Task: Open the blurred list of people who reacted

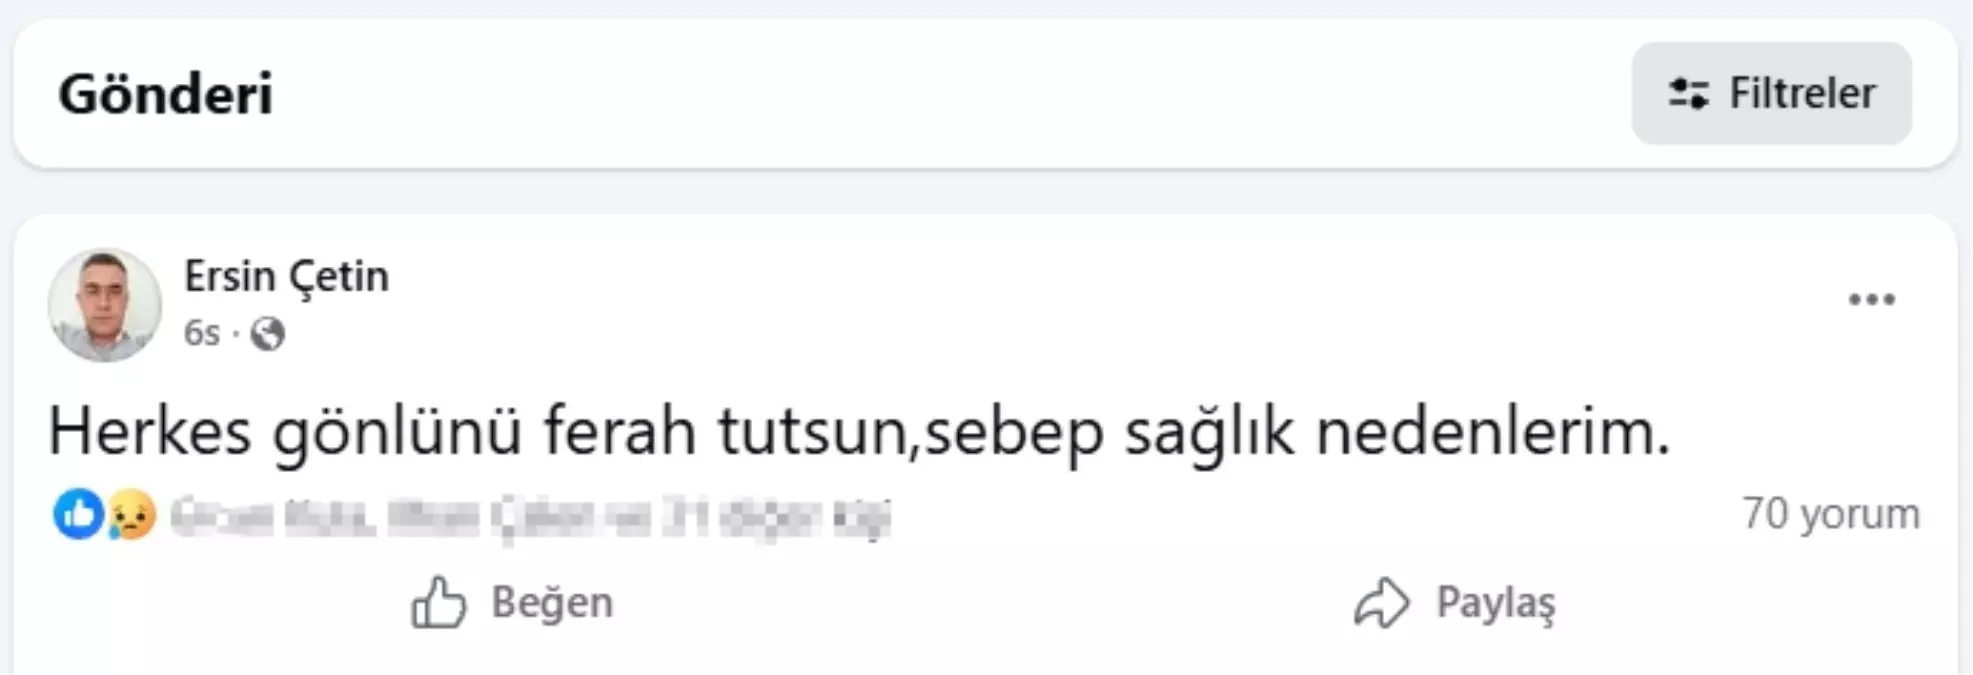Action: 530,517
